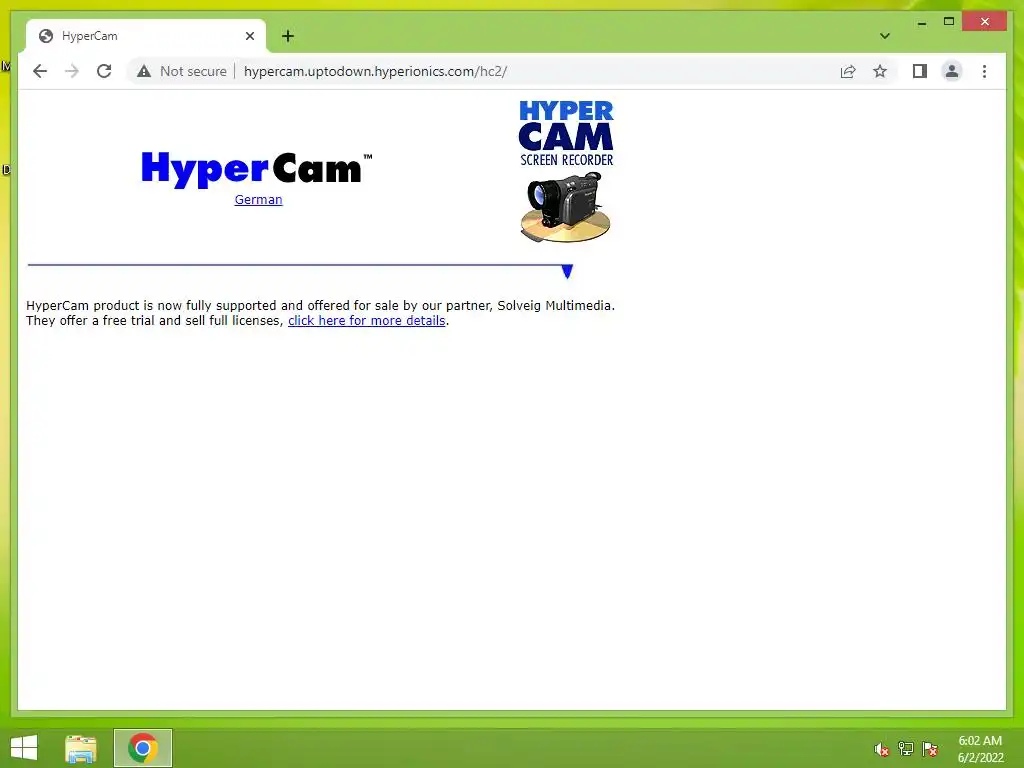The height and width of the screenshot is (768, 1024).
Task: Click the Not secure warning icon
Action: coord(144,71)
